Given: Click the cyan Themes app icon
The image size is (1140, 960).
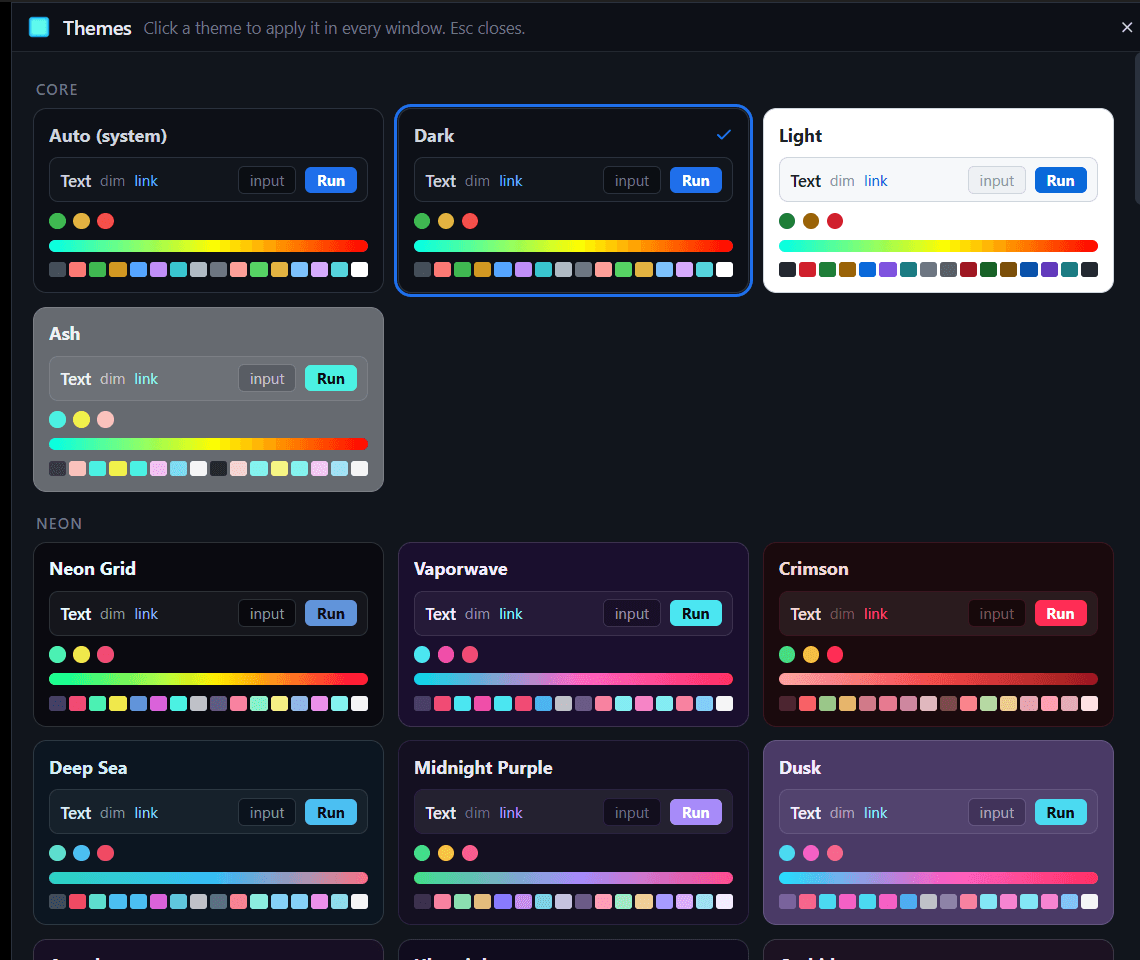Looking at the screenshot, I should tap(39, 28).
